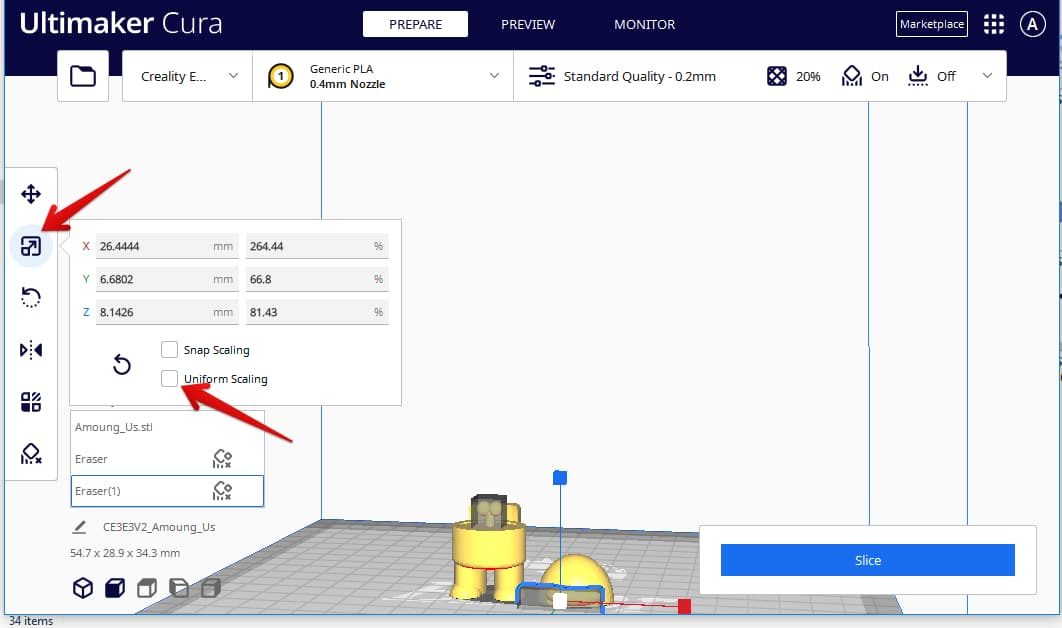Click the red X-axis scale handle
Screen dimensions: 1062x628
click(x=684, y=606)
